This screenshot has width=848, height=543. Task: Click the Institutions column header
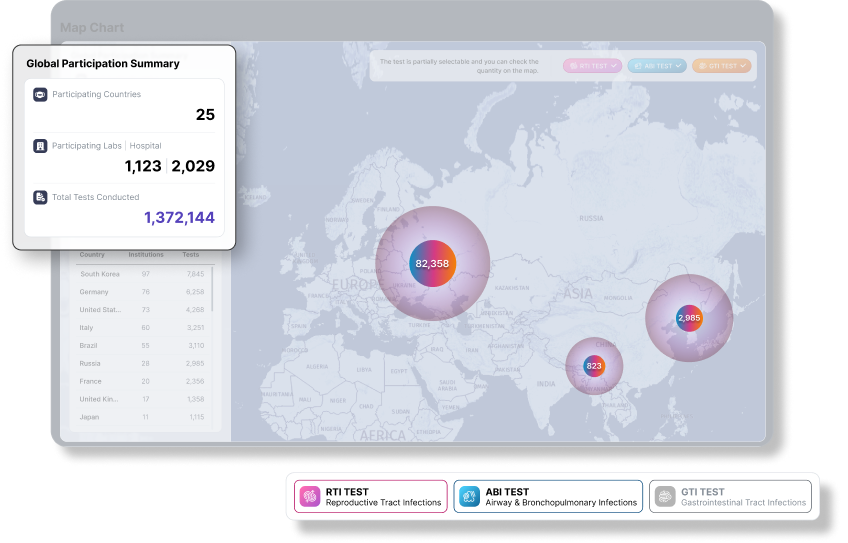(x=146, y=255)
